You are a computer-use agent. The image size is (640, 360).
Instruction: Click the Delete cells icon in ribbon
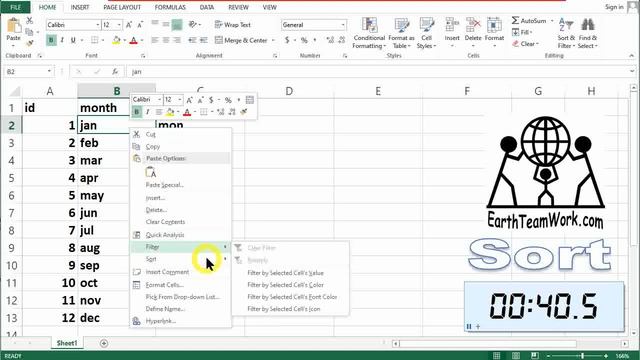coord(473,25)
